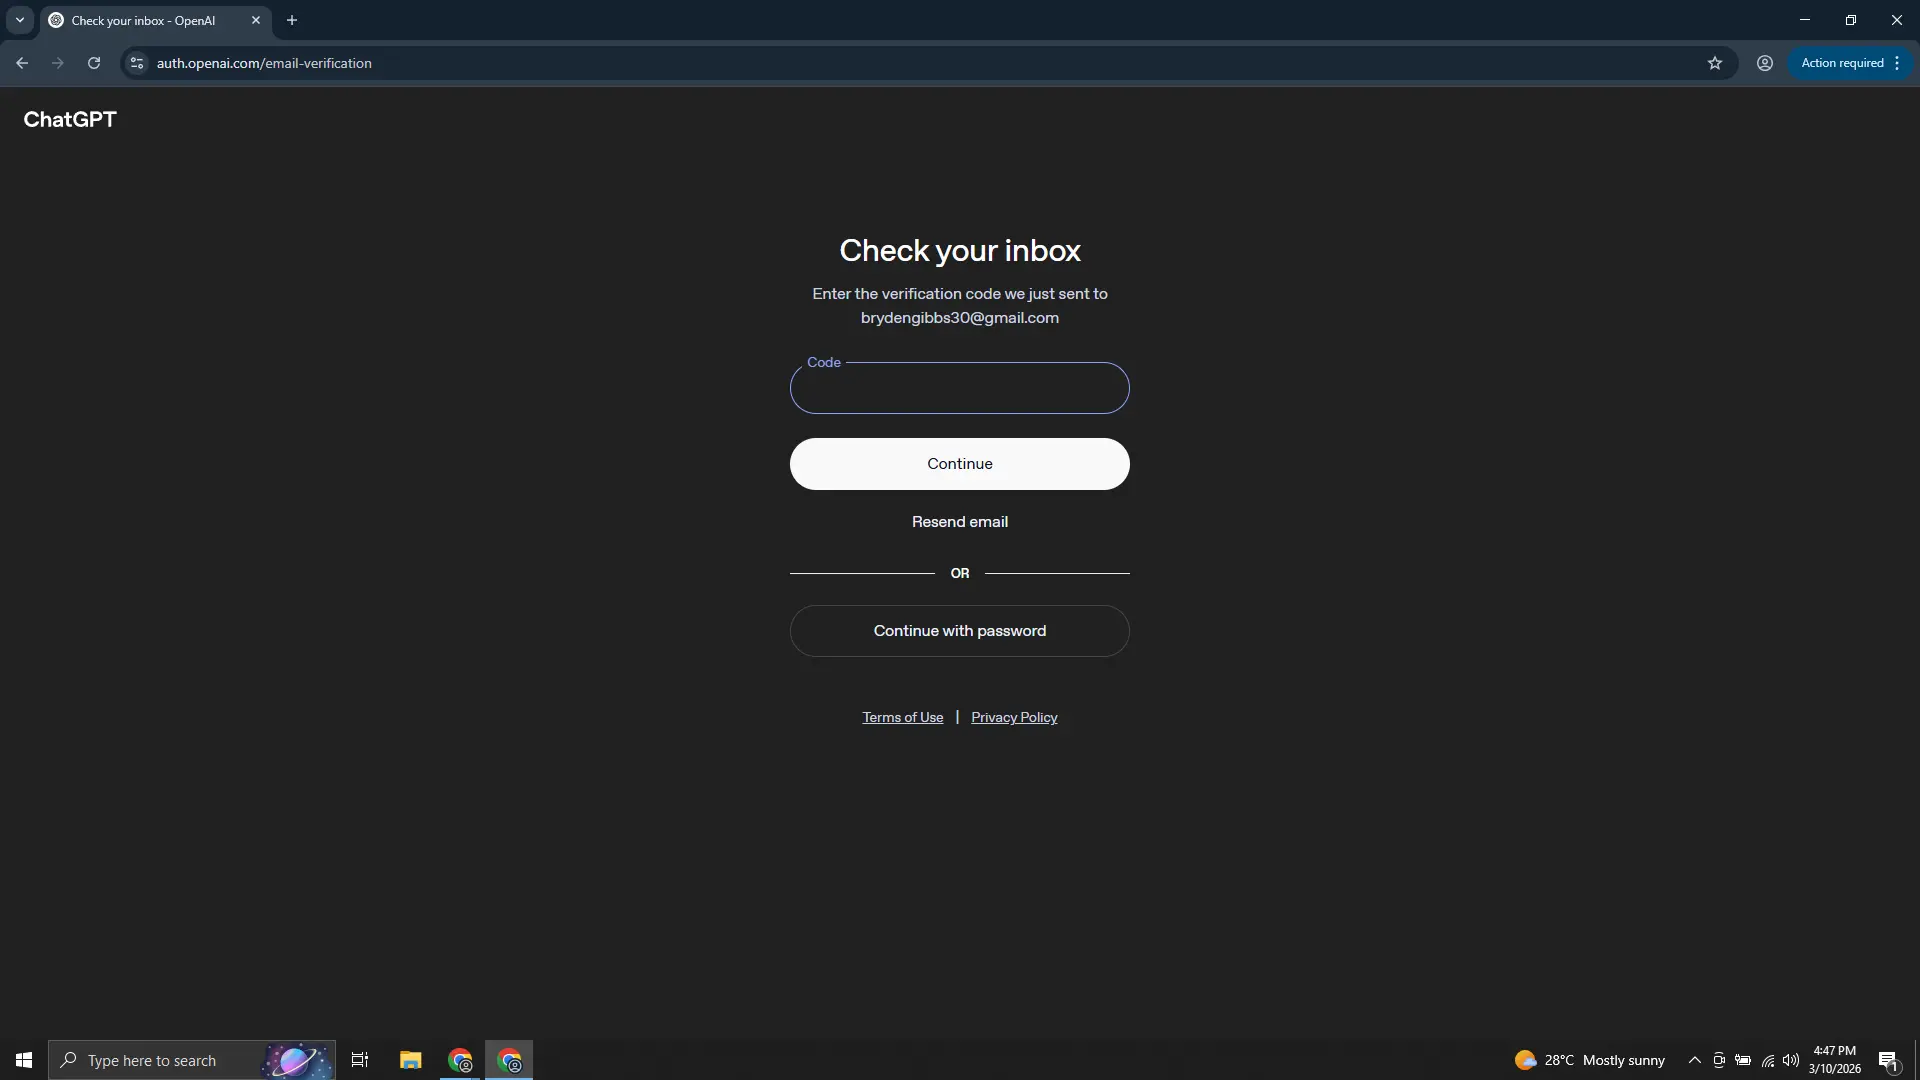Image resolution: width=1920 pixels, height=1080 pixels.
Task: Open the notification center icon
Action: coord(1889,1060)
